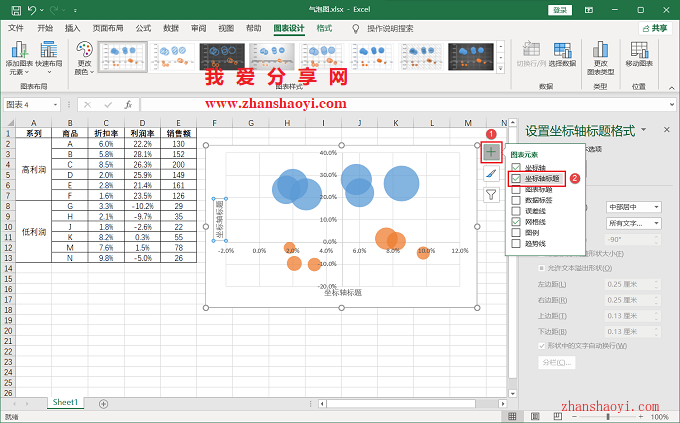
Task: Switch to the Page Layout tab
Action: (x=108, y=28)
